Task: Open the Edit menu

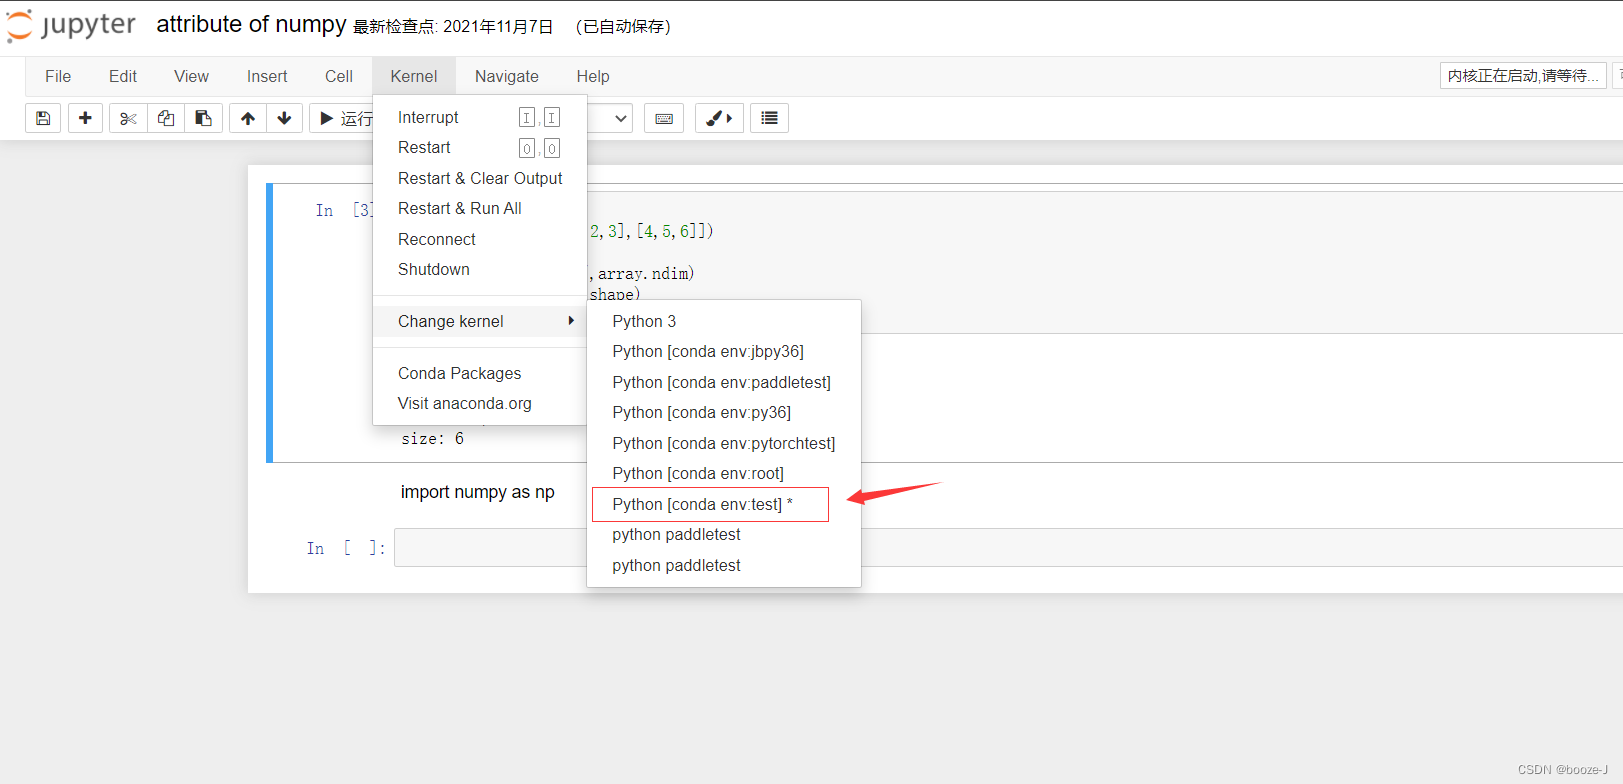Action: point(123,76)
